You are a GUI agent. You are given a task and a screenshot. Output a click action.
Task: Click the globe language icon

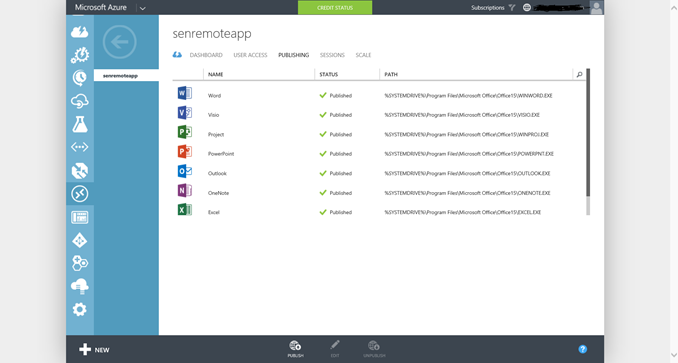[x=527, y=7]
